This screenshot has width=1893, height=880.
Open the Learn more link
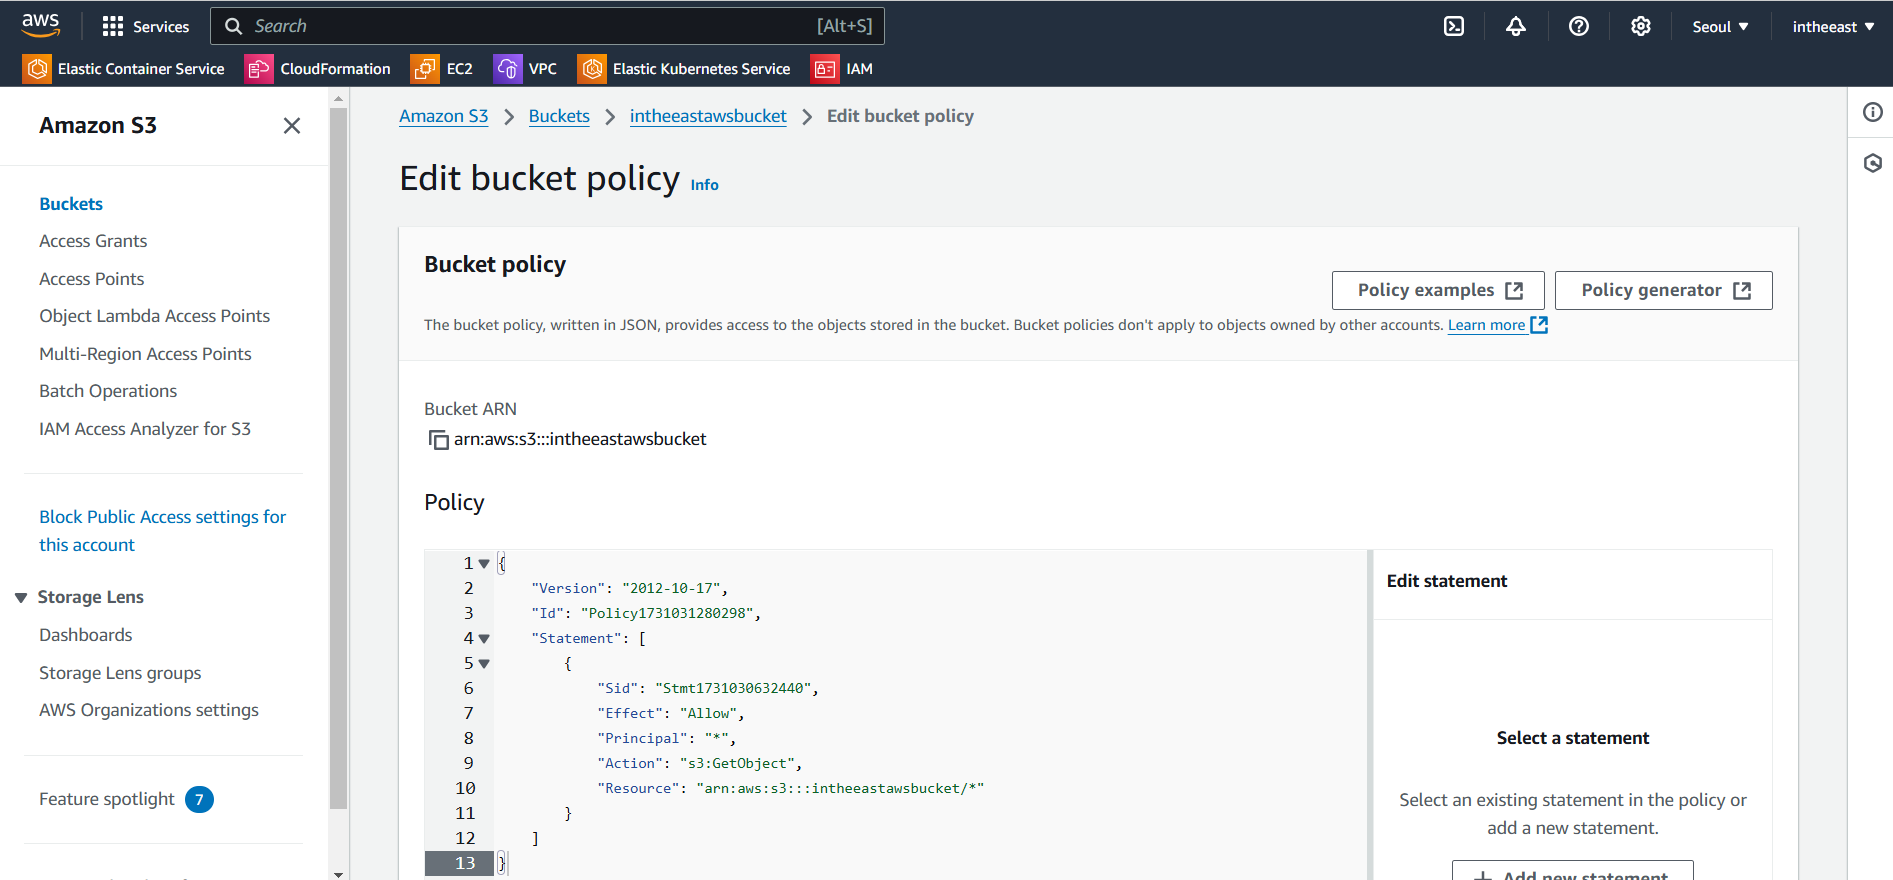1498,325
